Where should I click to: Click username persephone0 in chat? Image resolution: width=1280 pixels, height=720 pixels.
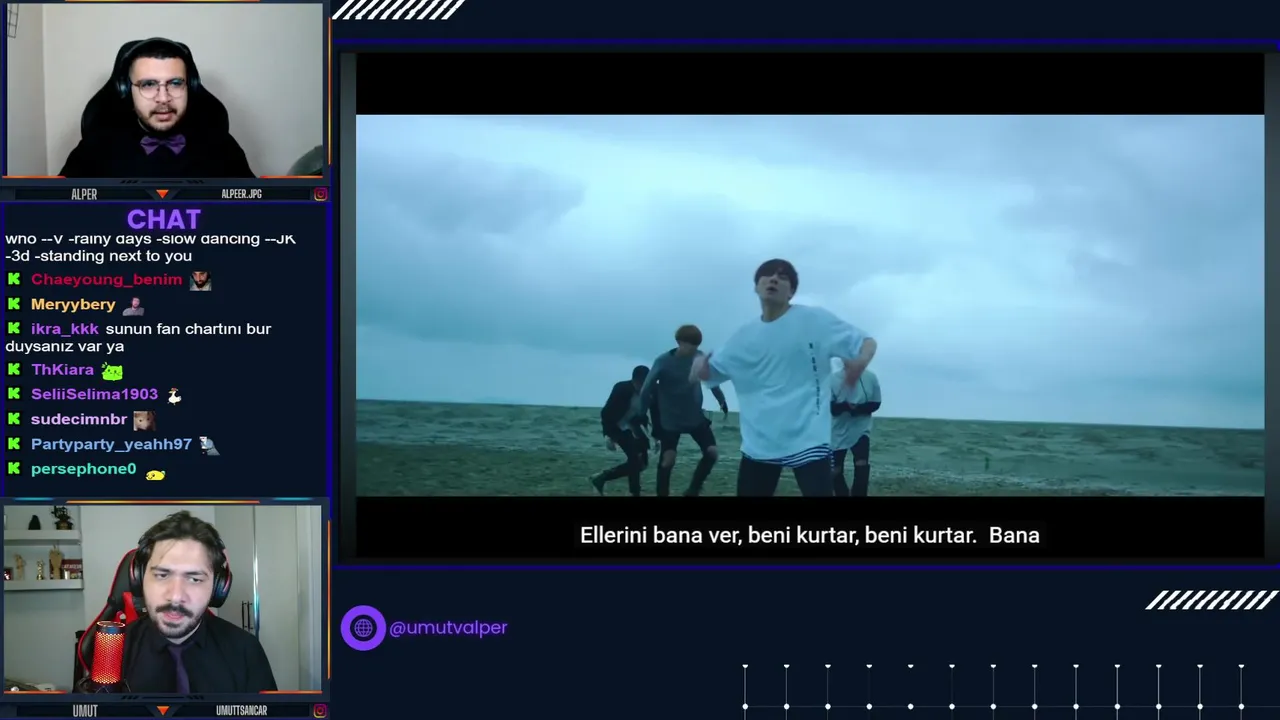83,469
